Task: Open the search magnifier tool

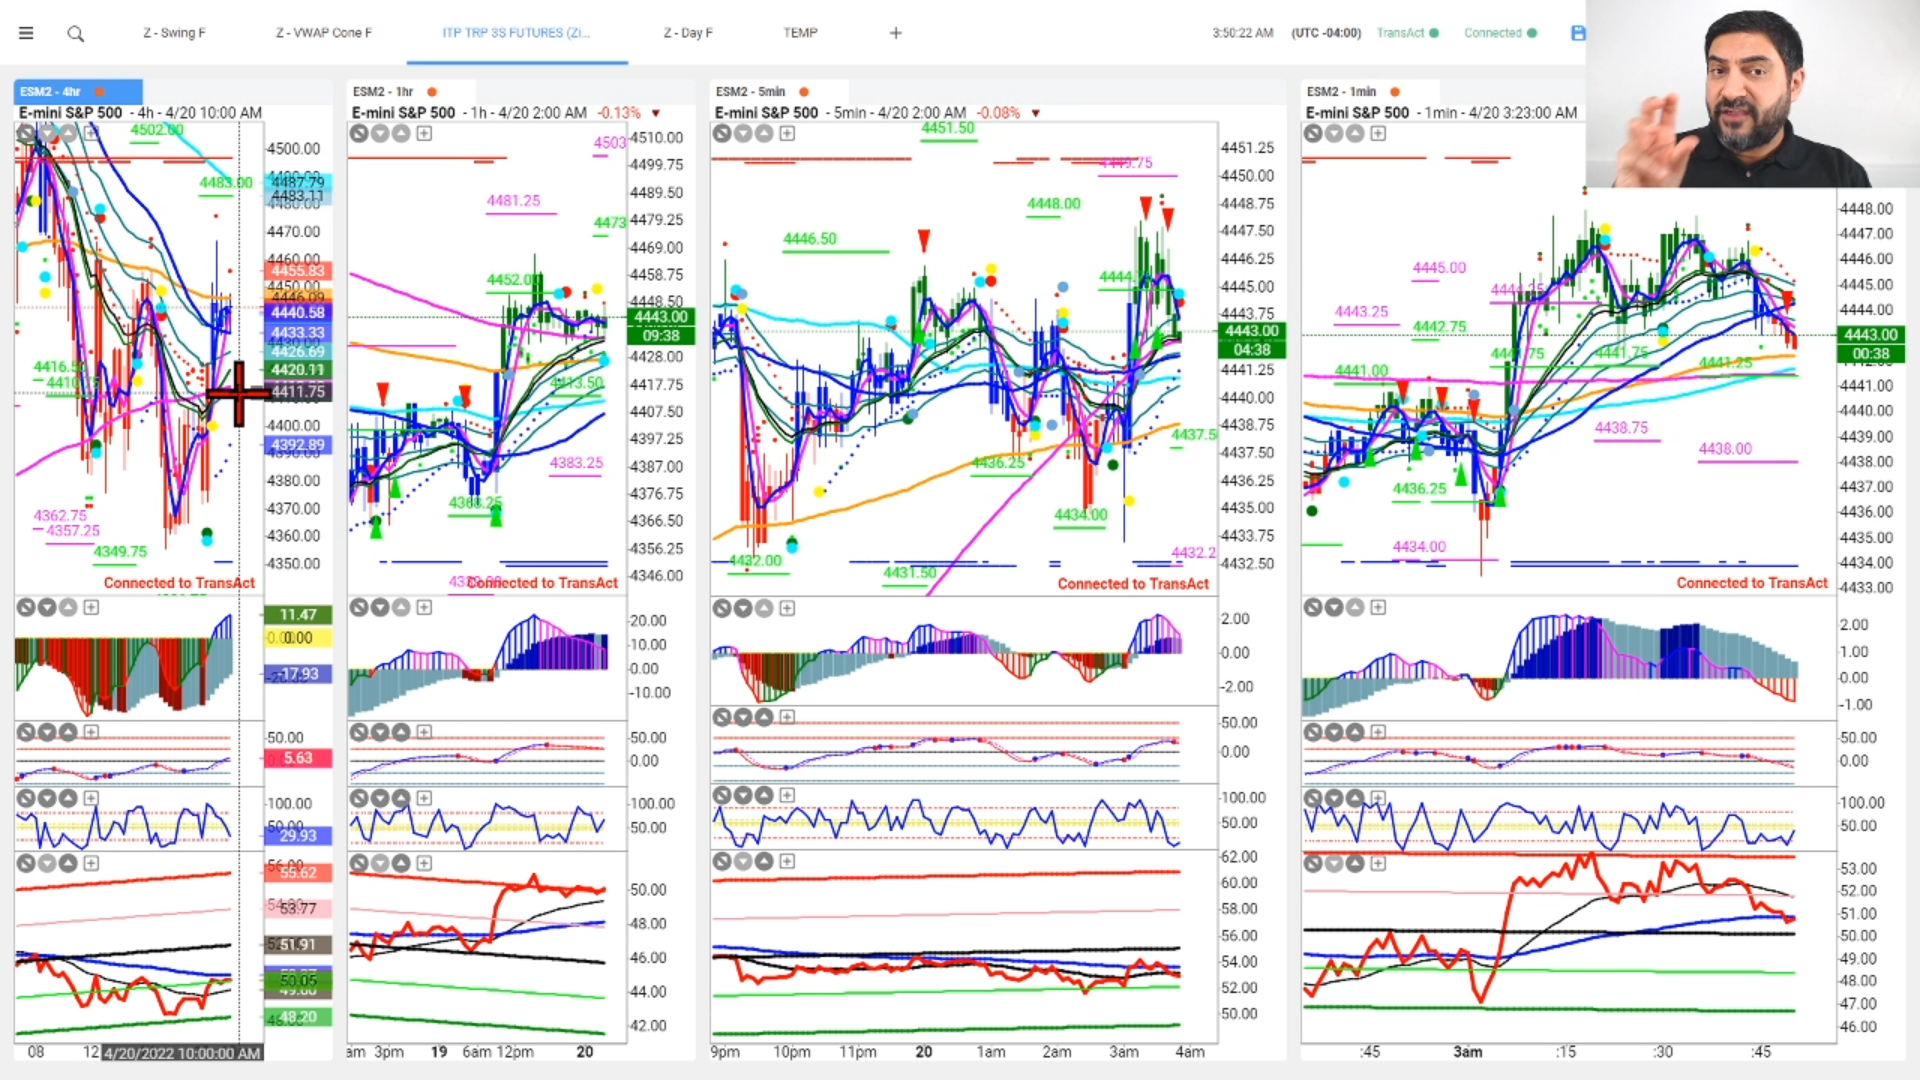Action: coord(75,33)
